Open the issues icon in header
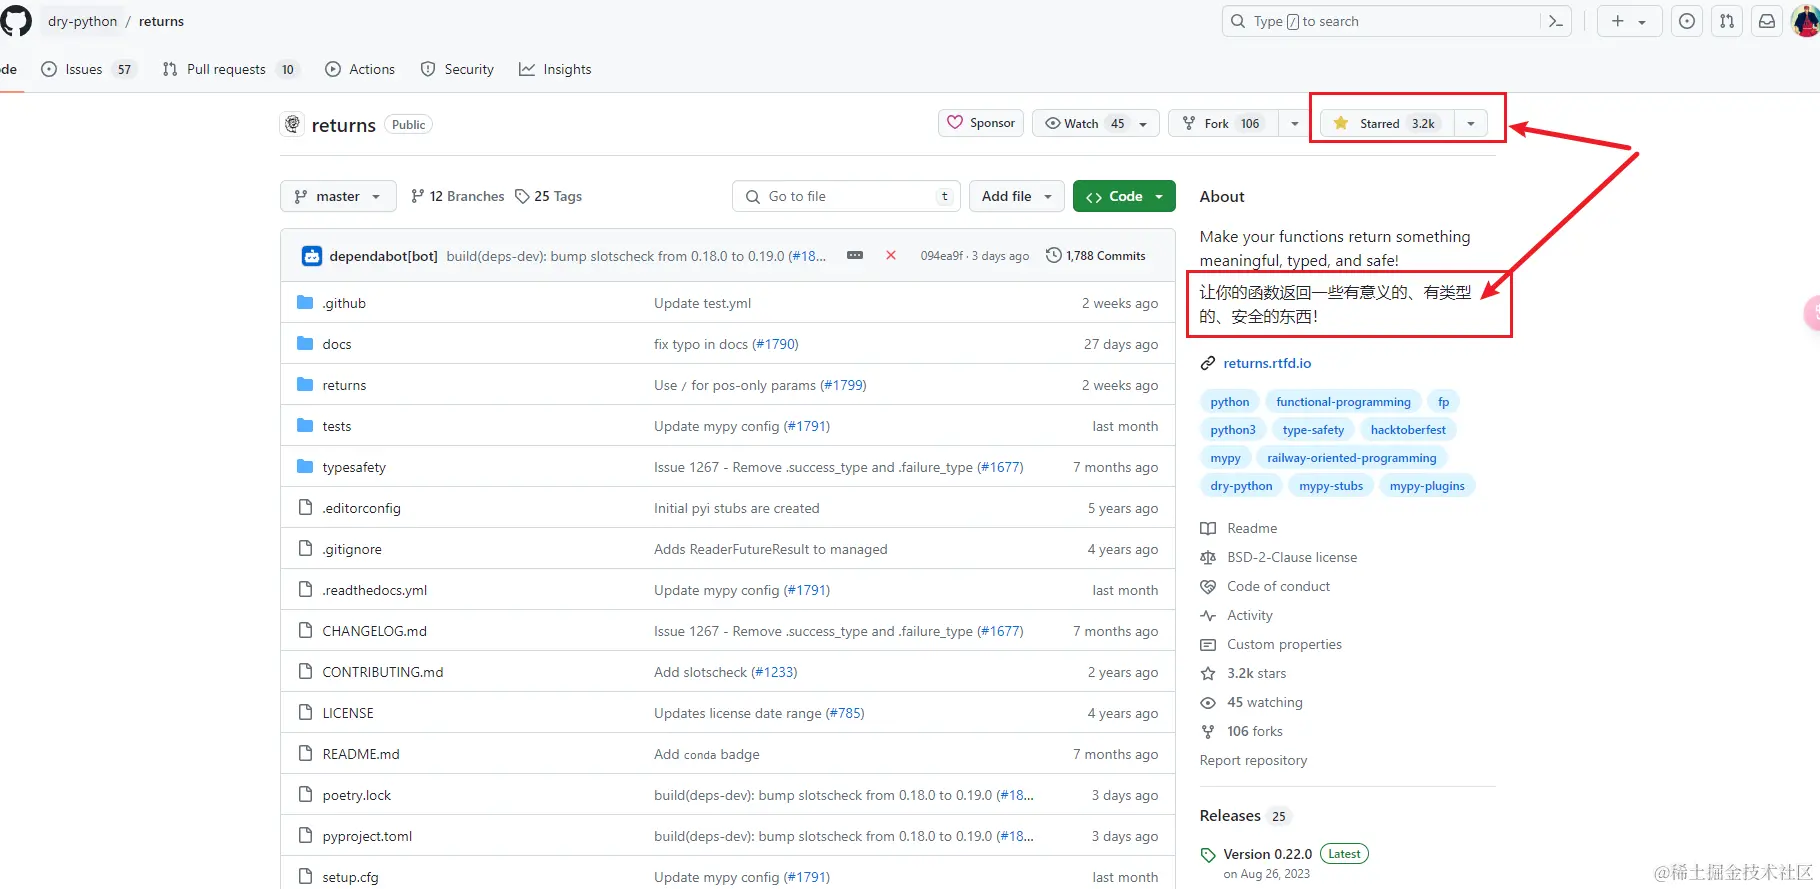The width and height of the screenshot is (1820, 889). [1687, 21]
